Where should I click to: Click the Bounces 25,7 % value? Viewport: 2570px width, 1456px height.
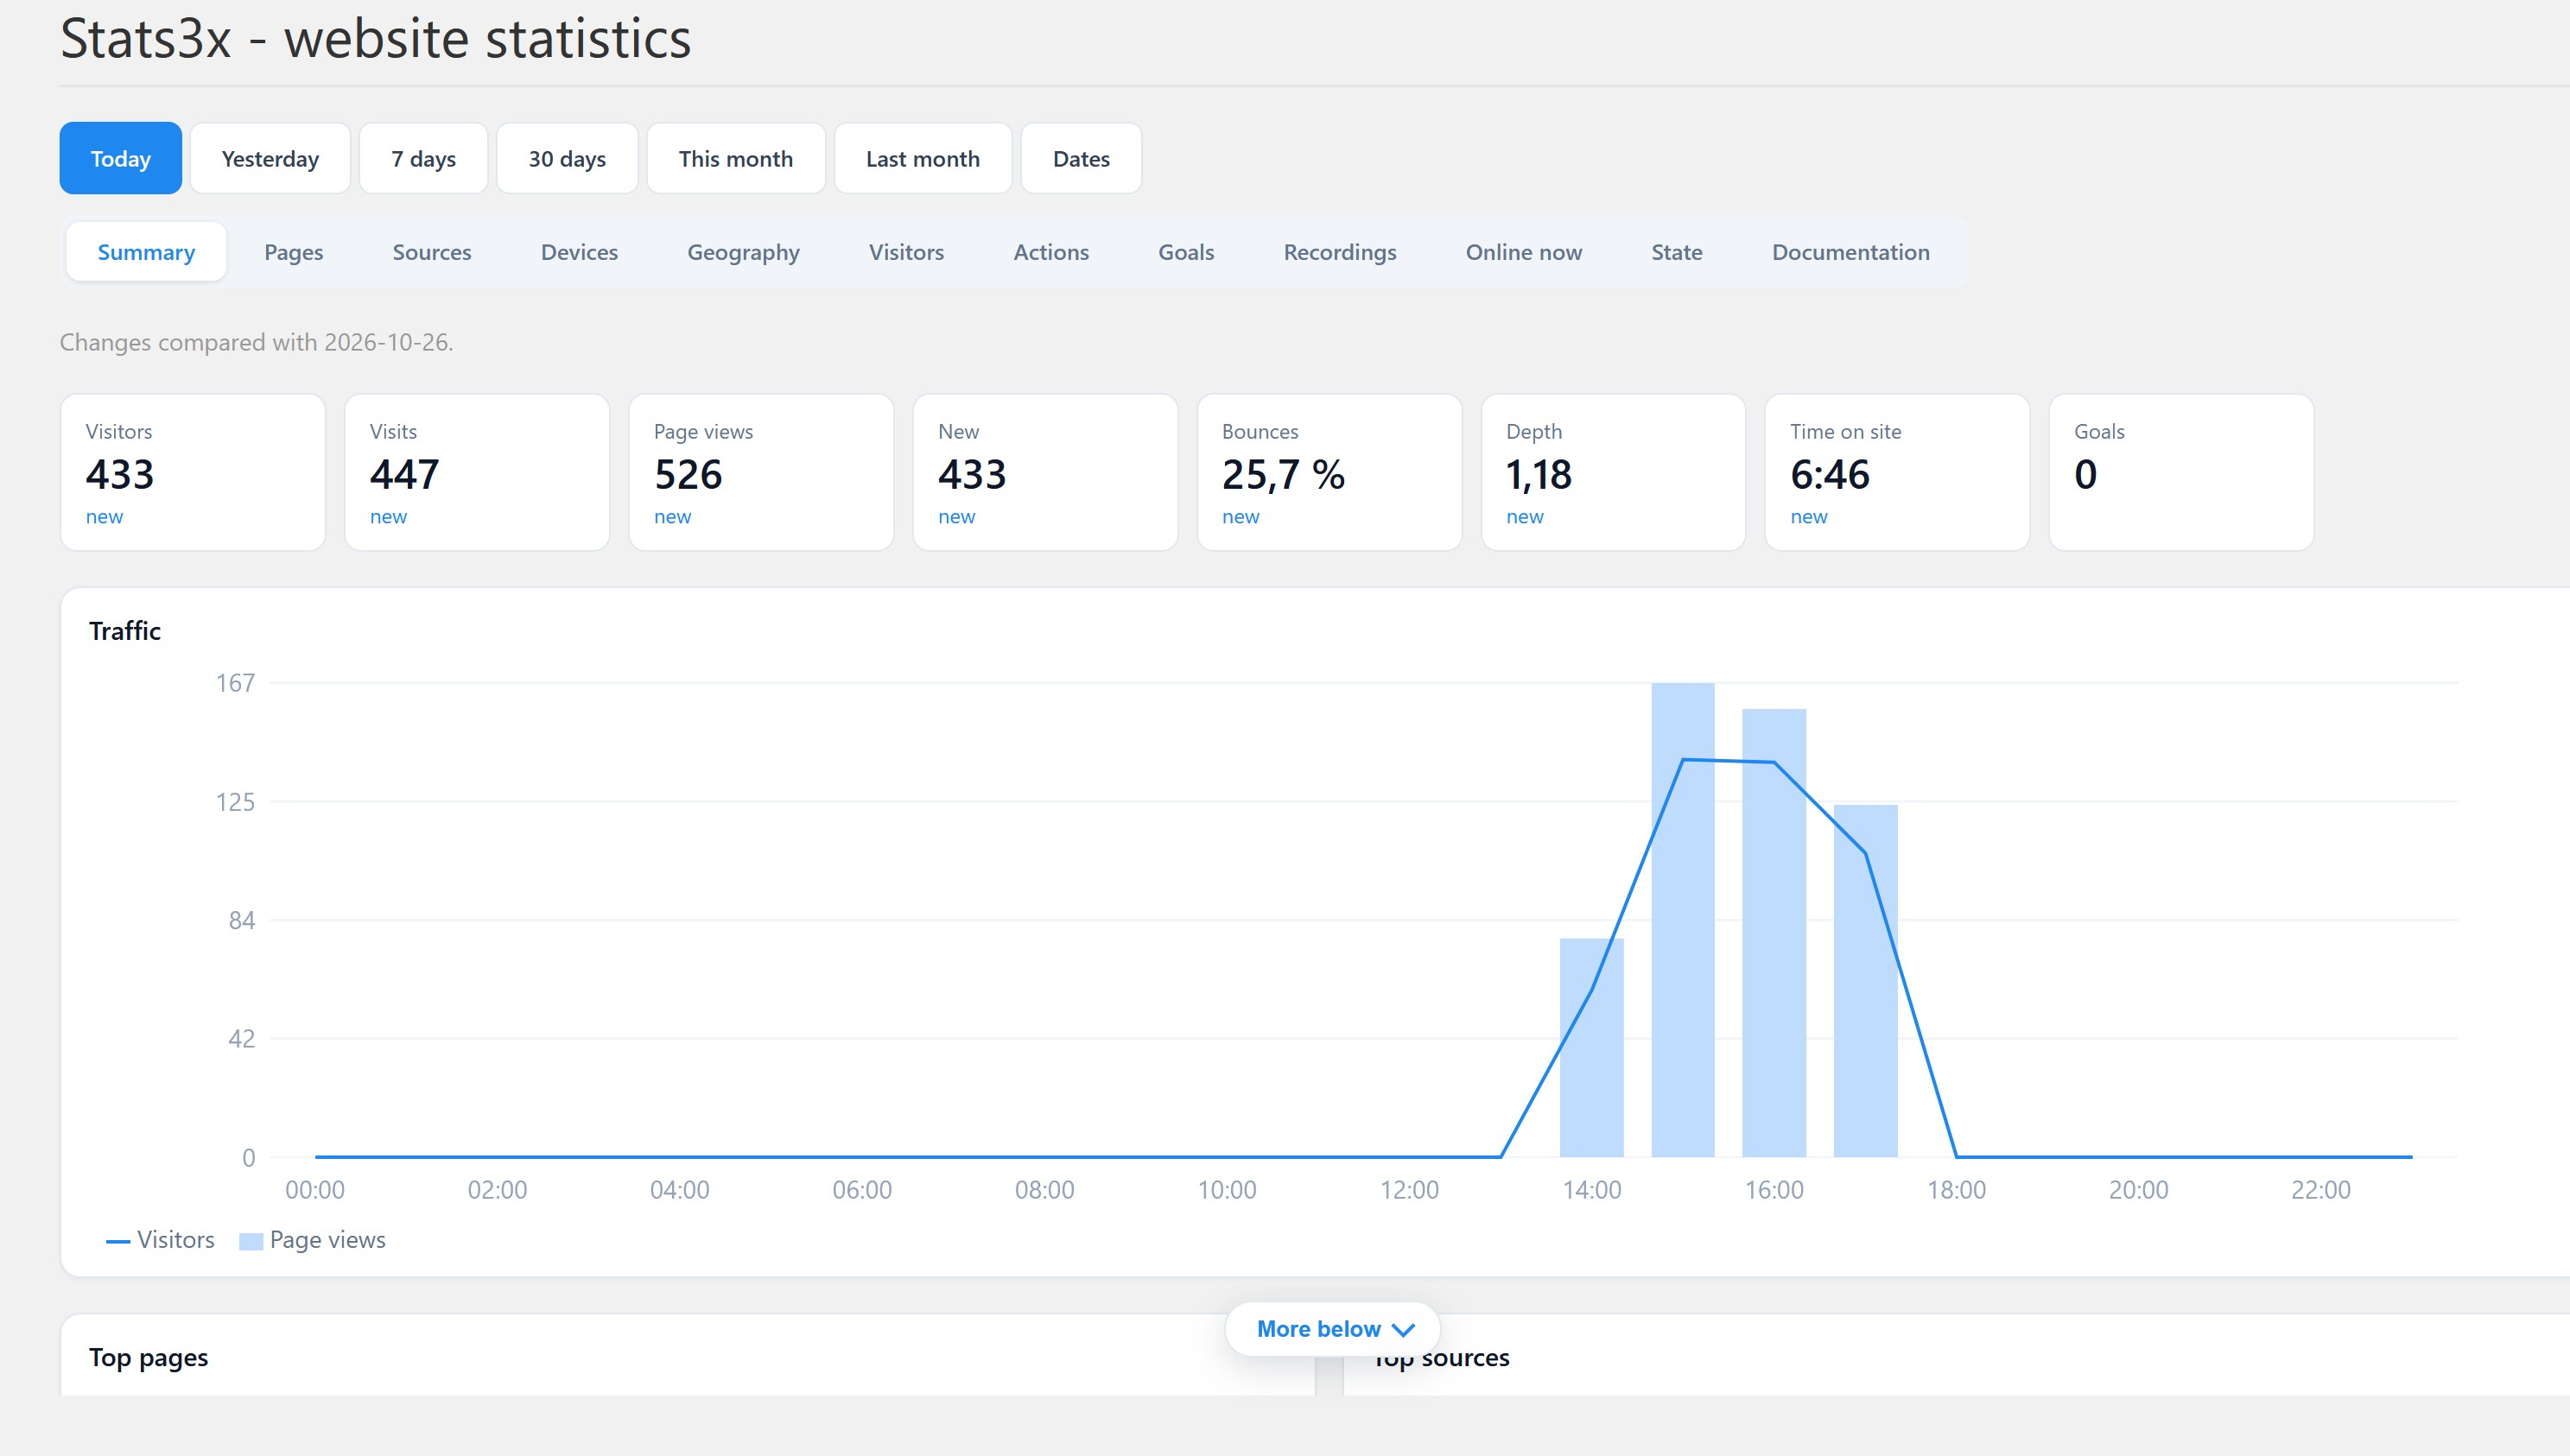coord(1283,474)
